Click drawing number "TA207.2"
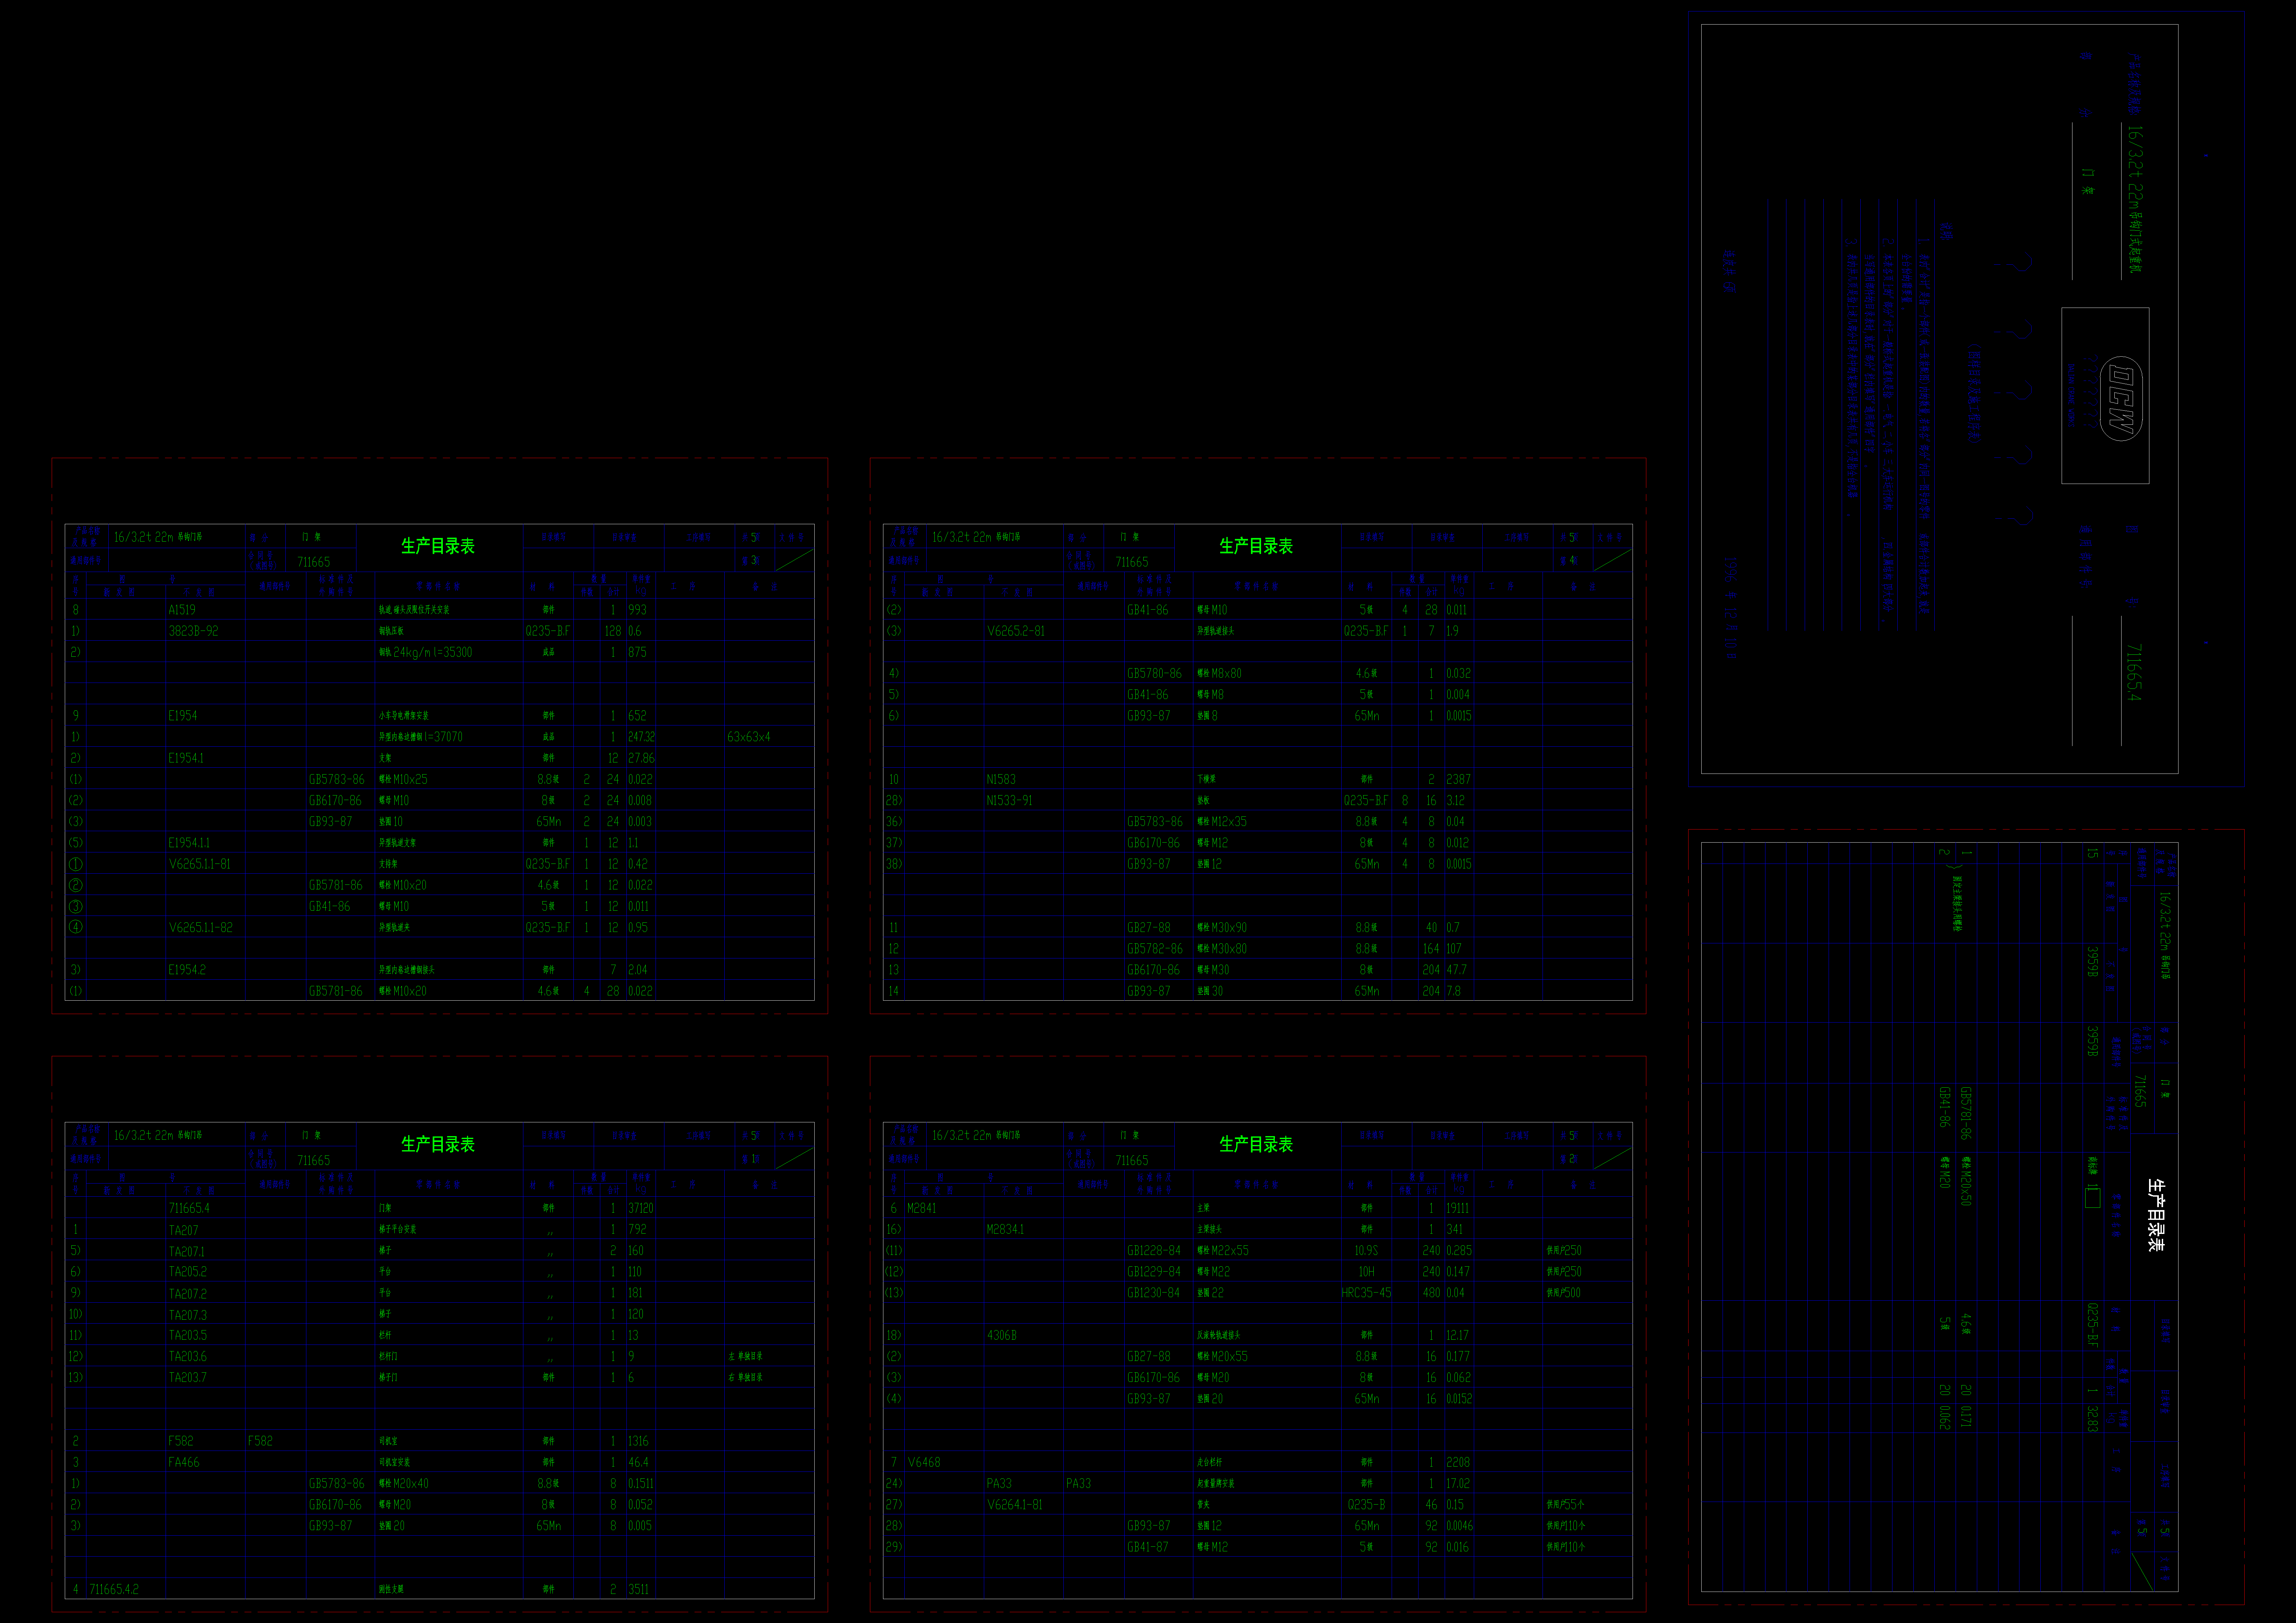Viewport: 2296px width, 1623px height. (x=188, y=1294)
